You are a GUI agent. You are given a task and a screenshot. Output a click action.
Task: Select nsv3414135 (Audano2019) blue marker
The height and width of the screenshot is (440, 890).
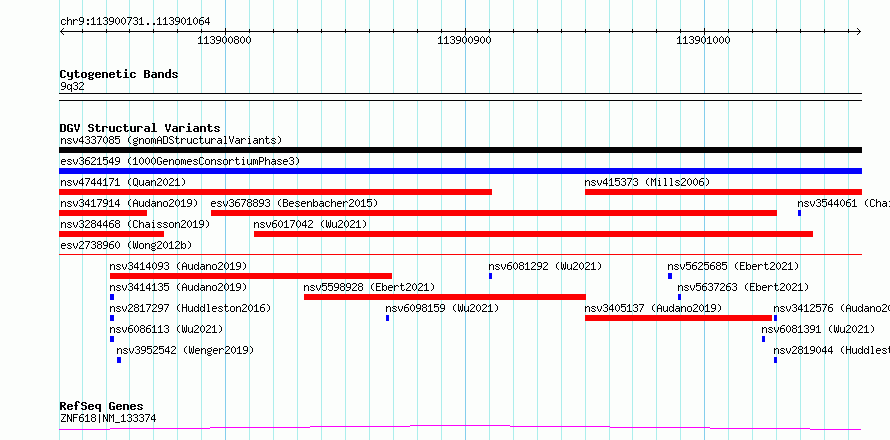click(112, 297)
